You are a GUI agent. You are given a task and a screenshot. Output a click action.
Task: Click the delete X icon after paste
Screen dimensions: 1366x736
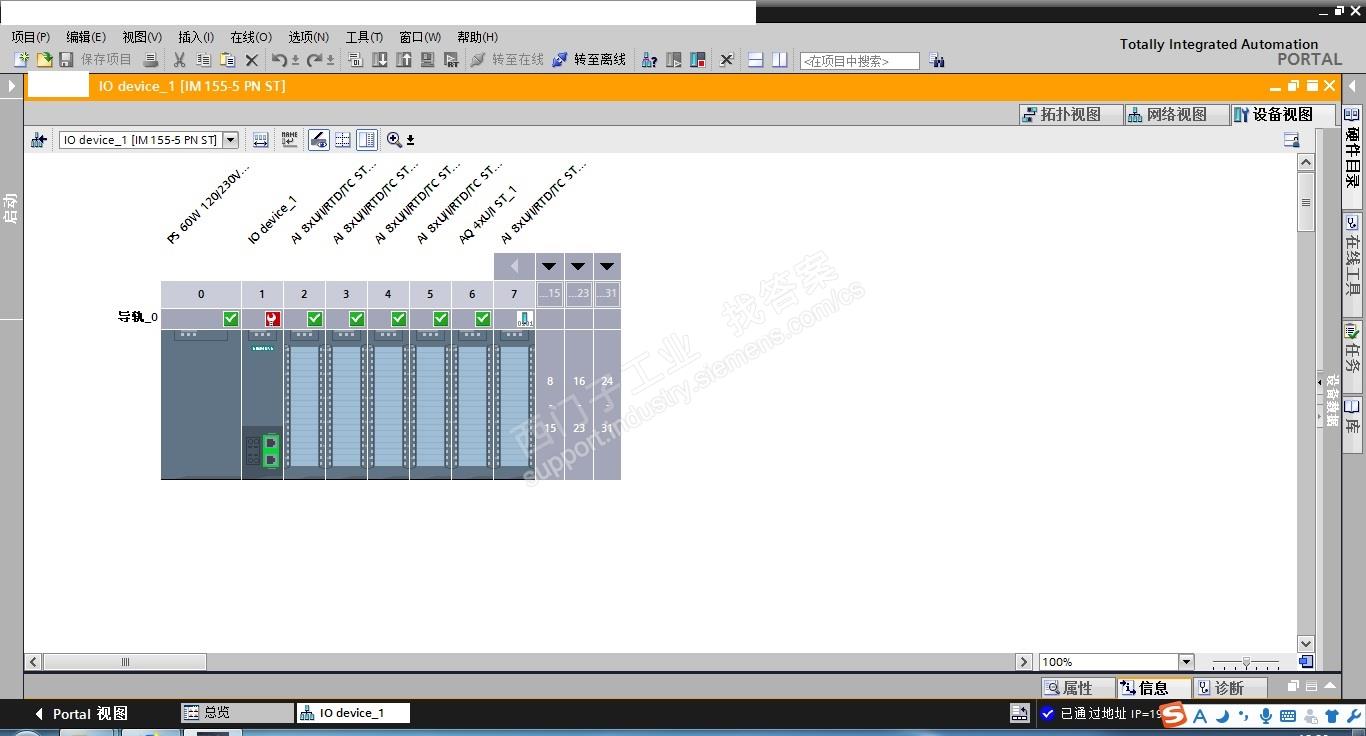pos(252,60)
